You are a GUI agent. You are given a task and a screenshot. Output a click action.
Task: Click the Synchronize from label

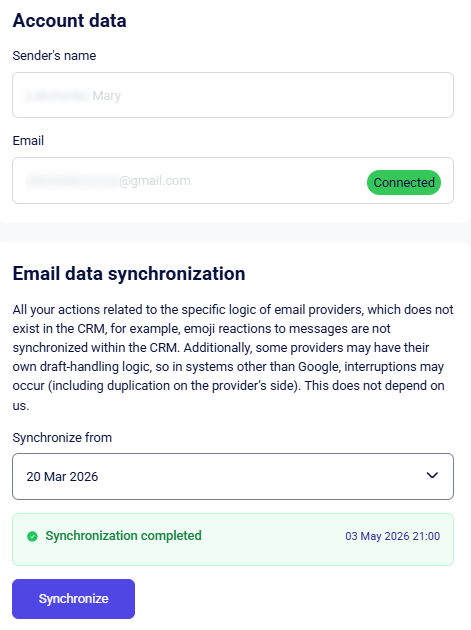pyautogui.click(x=62, y=438)
